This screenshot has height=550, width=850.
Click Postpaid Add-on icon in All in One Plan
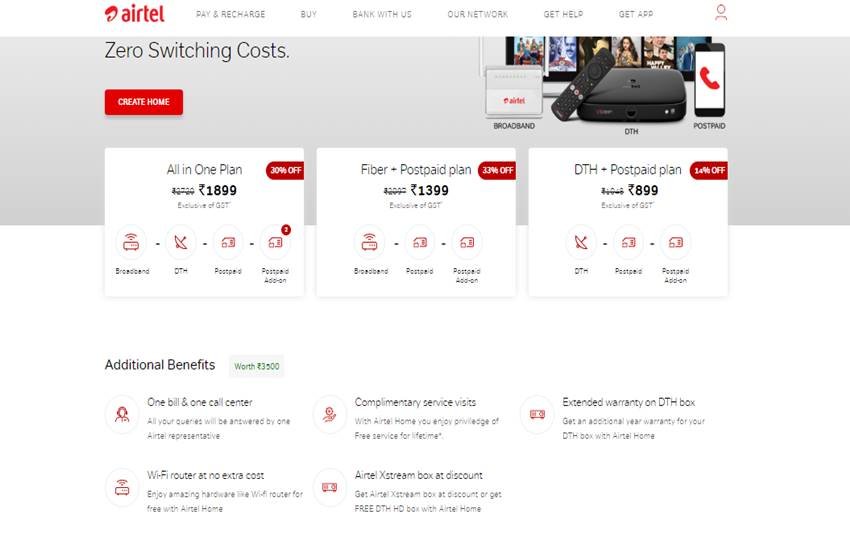pos(275,242)
